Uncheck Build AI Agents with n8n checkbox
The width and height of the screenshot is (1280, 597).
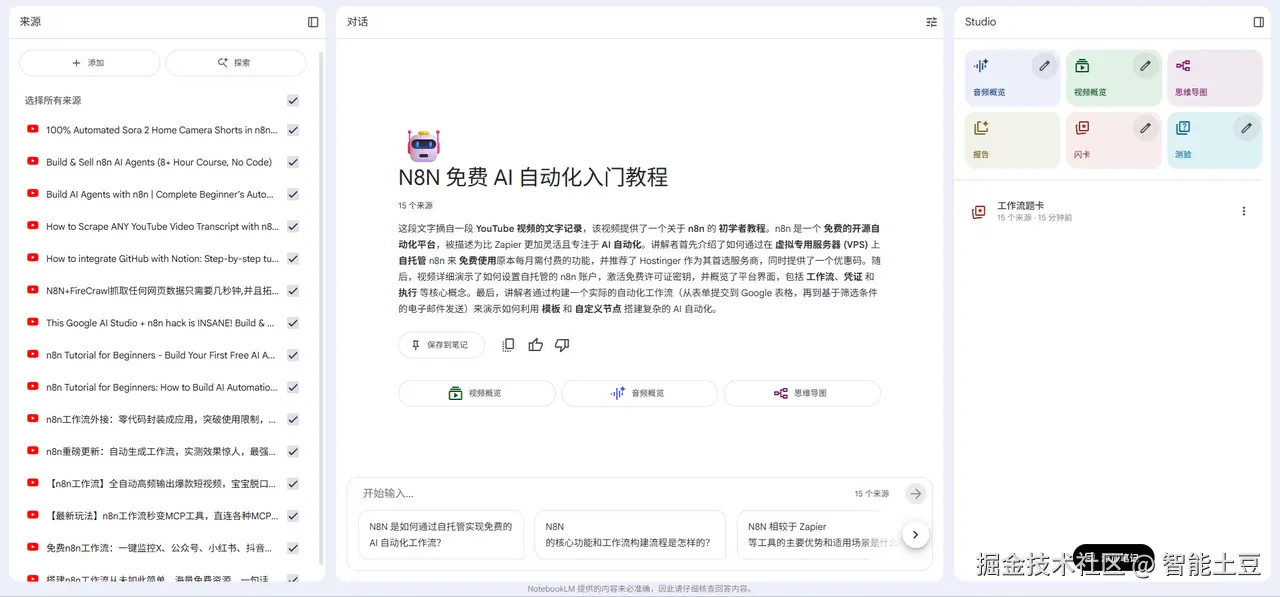293,194
